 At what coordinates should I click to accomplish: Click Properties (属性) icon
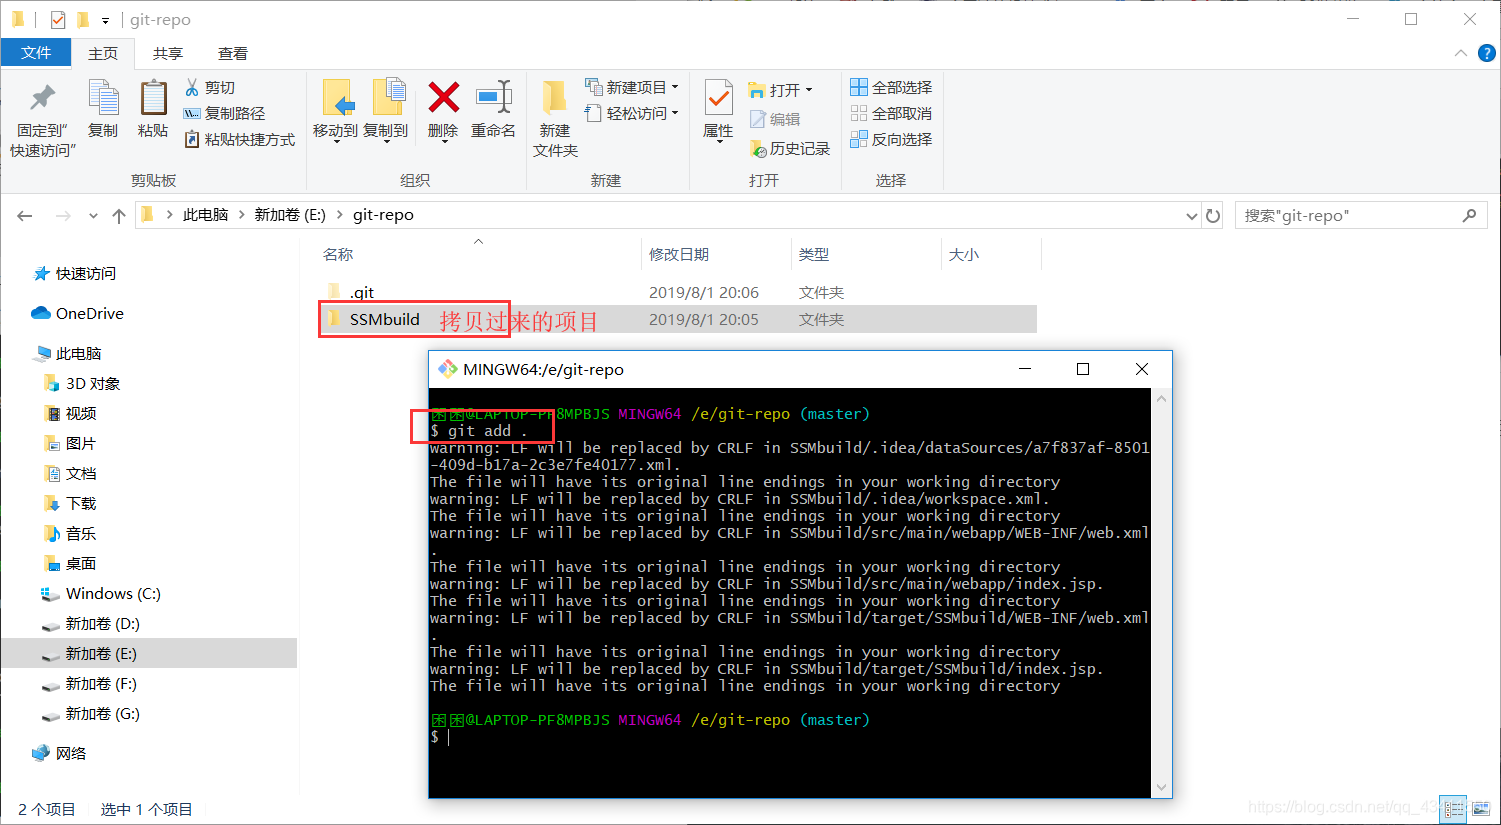(718, 98)
